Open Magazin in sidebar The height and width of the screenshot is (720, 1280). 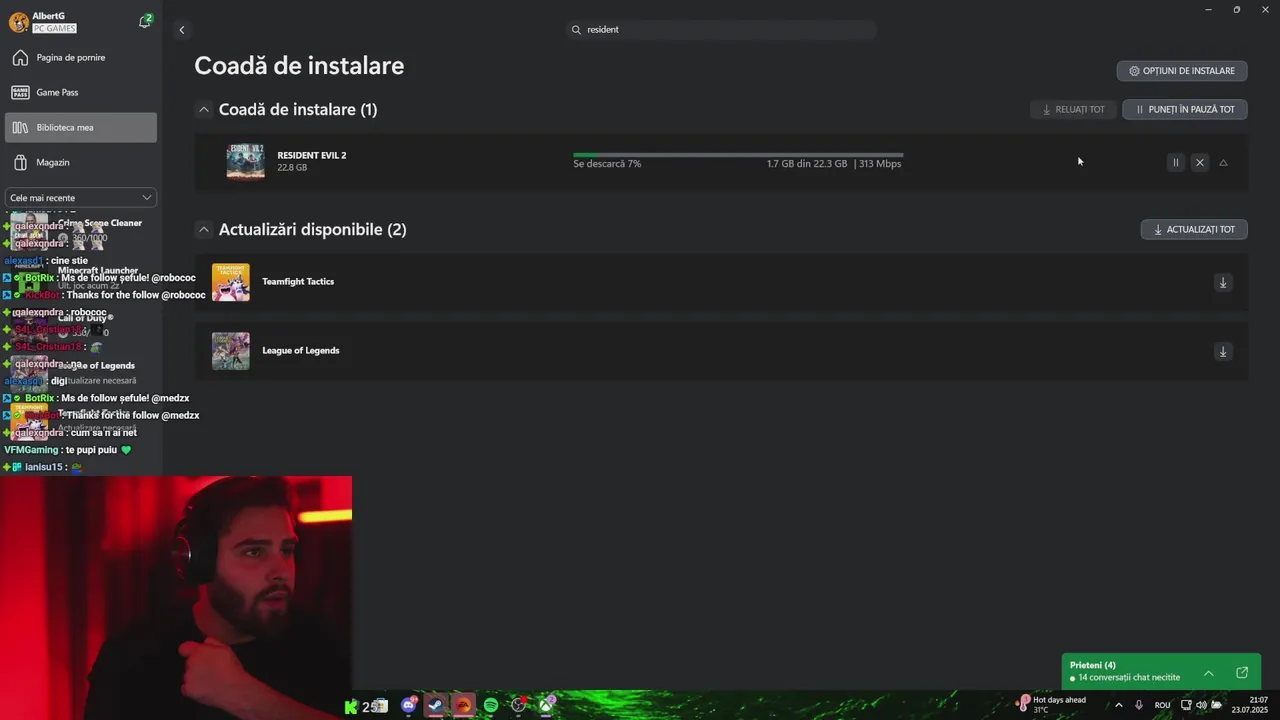[x=81, y=162]
